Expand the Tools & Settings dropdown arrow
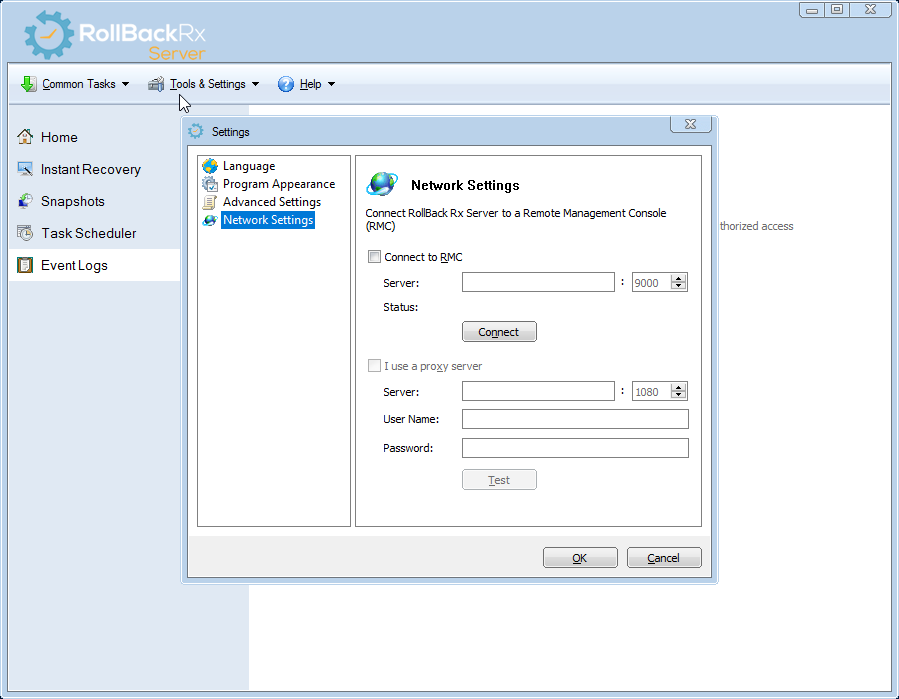This screenshot has height=699, width=899. (x=255, y=84)
